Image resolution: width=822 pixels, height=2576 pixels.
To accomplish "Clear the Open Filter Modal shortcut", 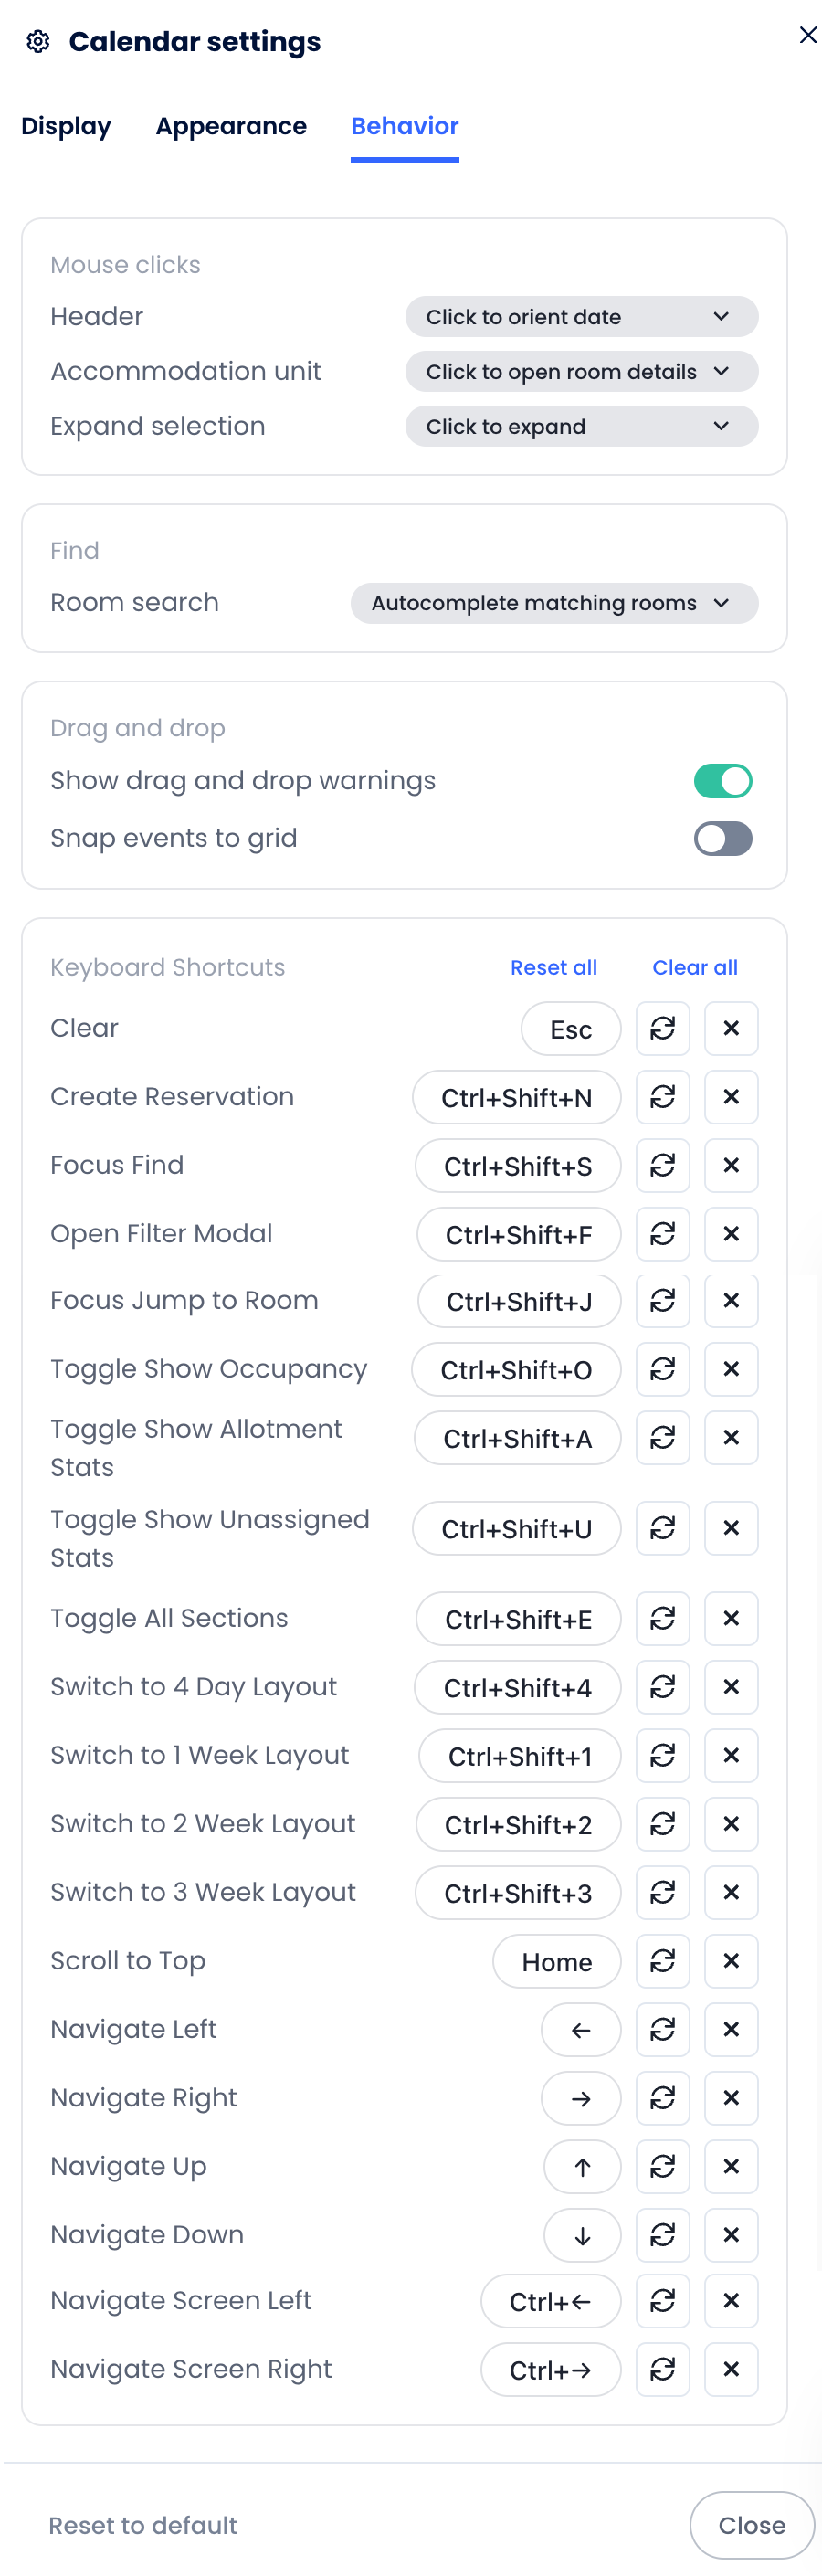I will point(731,1234).
